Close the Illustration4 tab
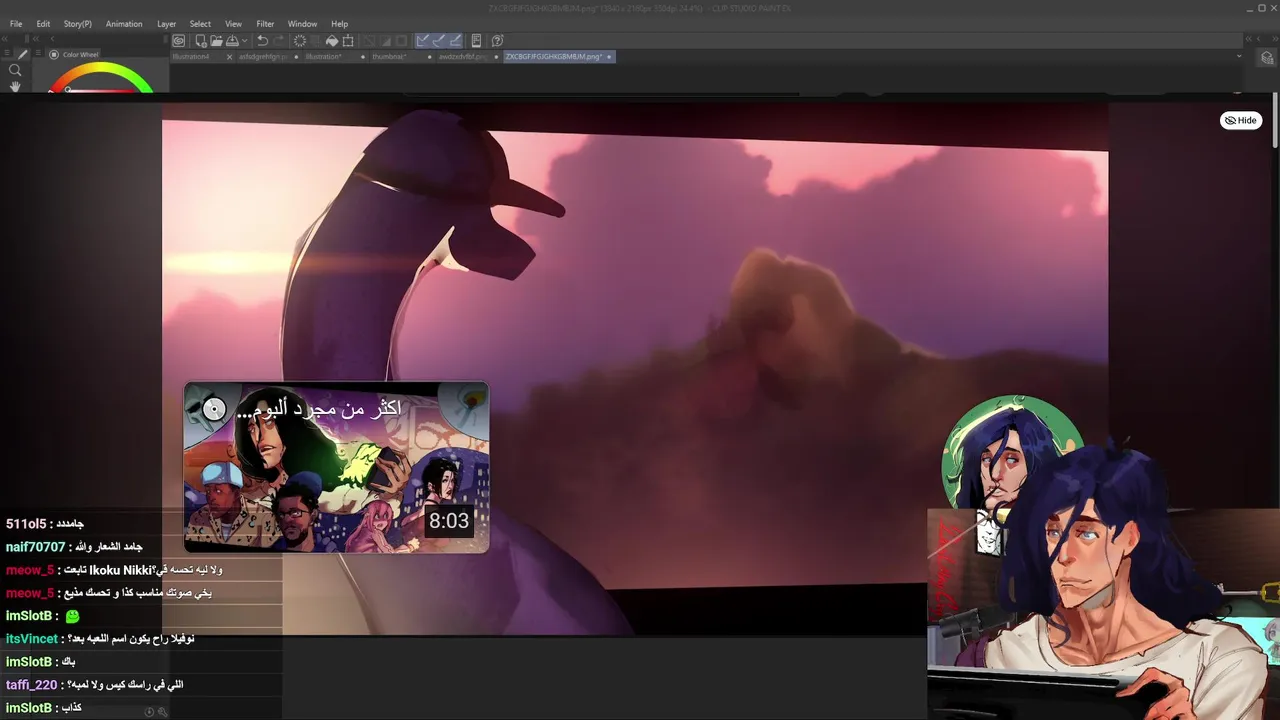Image resolution: width=1280 pixels, height=720 pixels. (229, 57)
